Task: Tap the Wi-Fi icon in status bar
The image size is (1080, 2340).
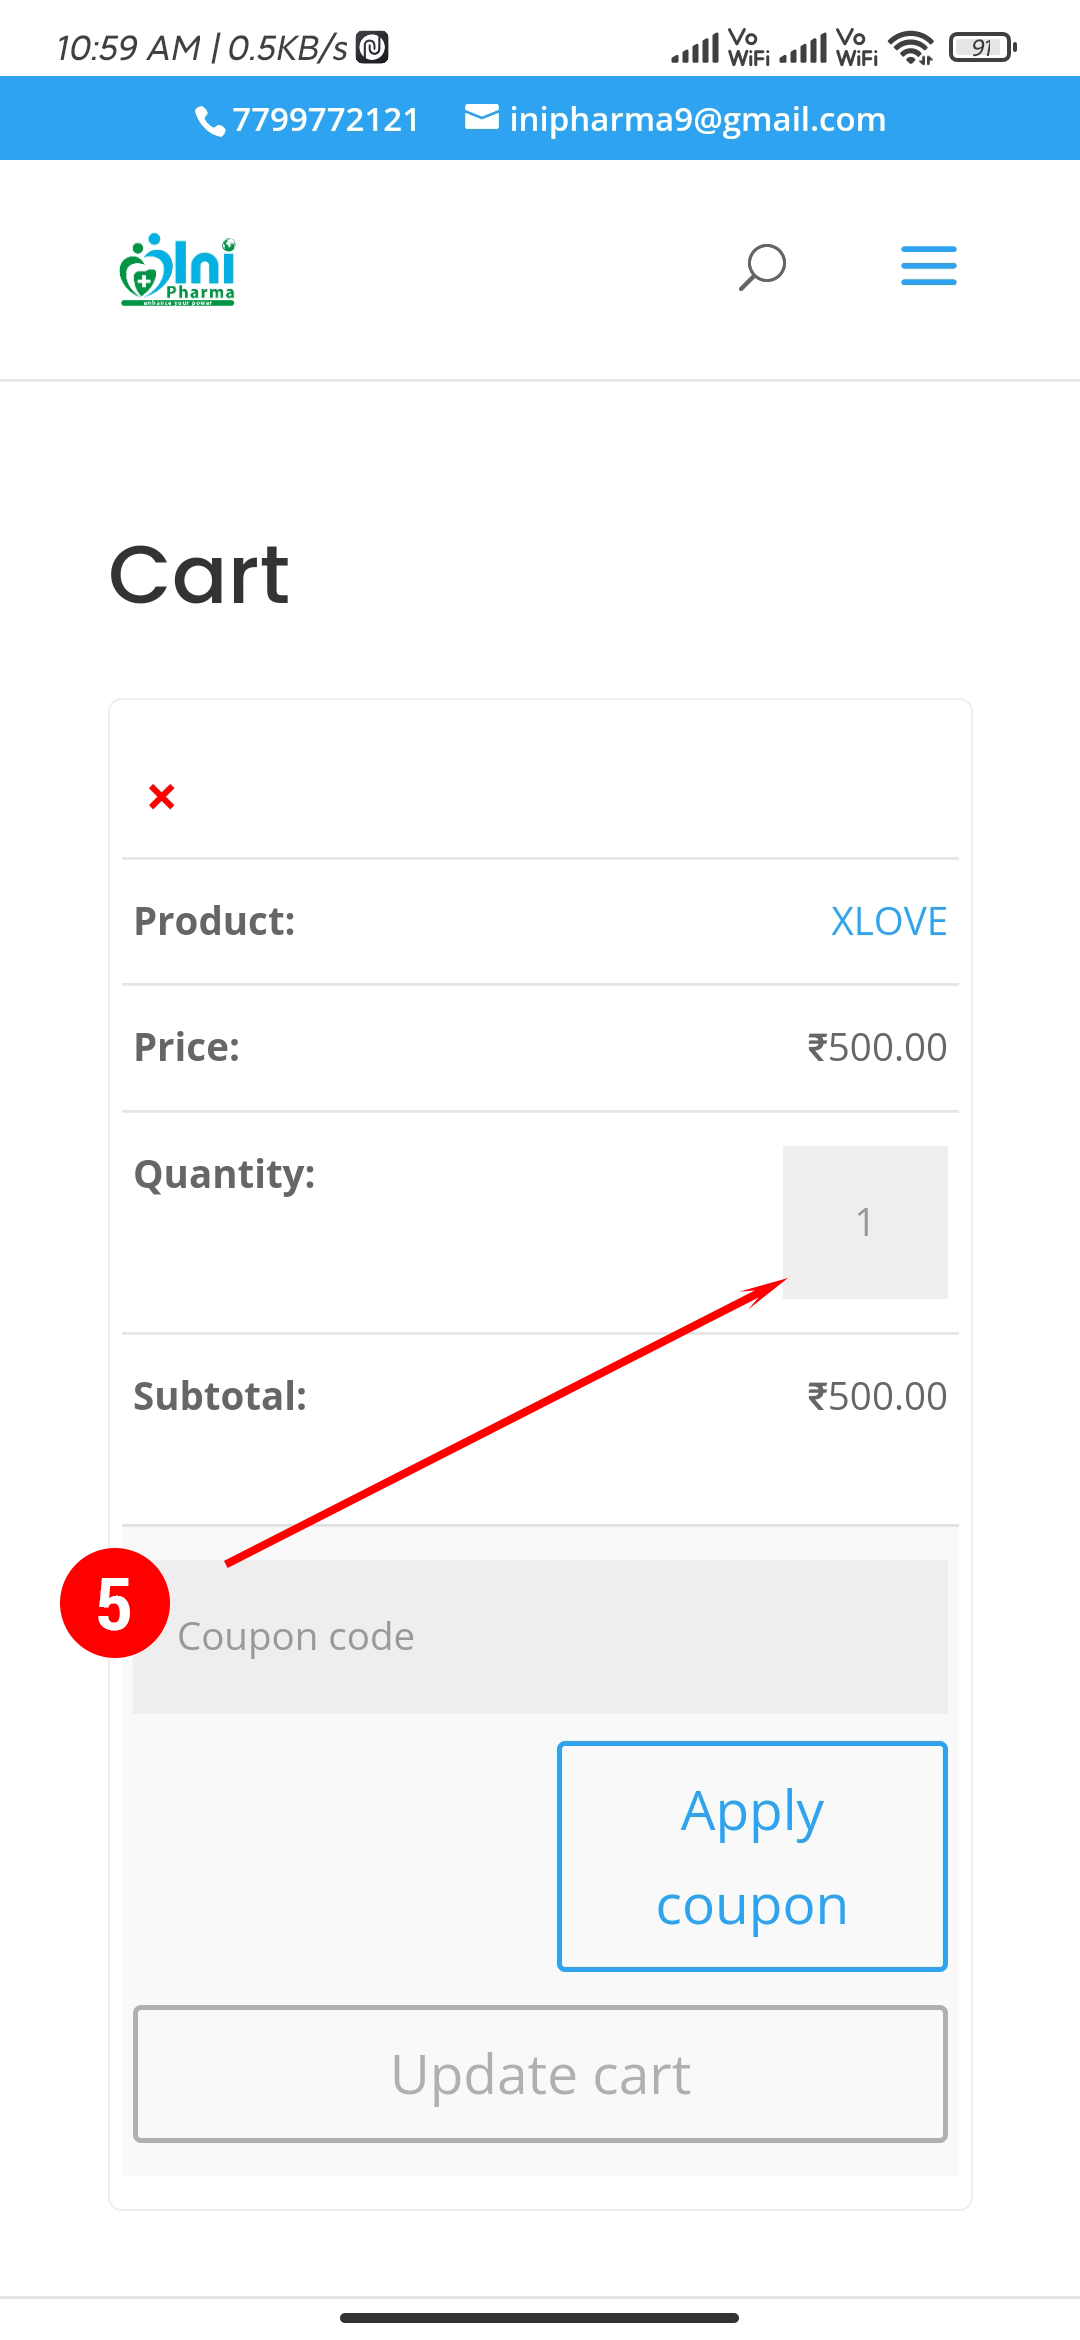Action: pyautogui.click(x=910, y=47)
